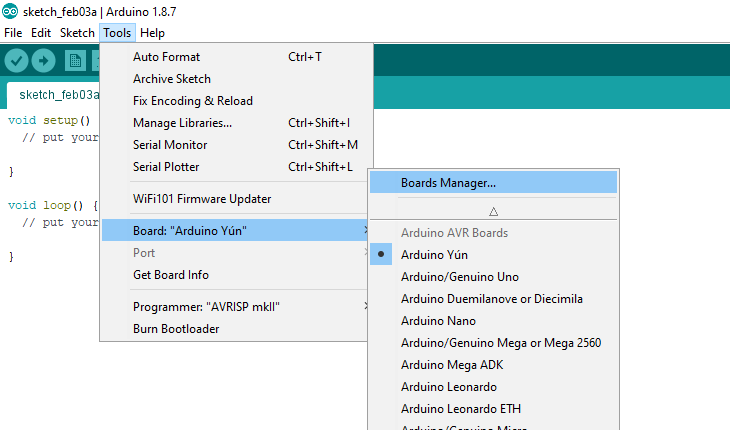Click the scroll-up triangle in boards list
This screenshot has width=730, height=430.
(493, 212)
